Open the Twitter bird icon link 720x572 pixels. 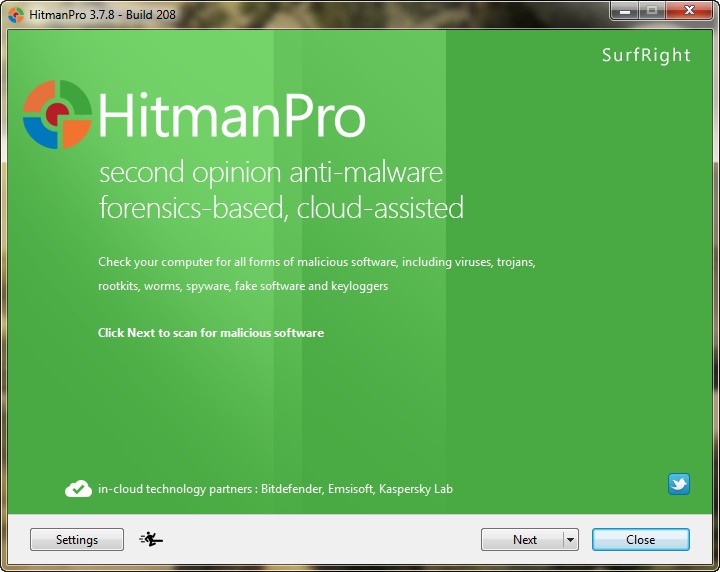pyautogui.click(x=679, y=484)
